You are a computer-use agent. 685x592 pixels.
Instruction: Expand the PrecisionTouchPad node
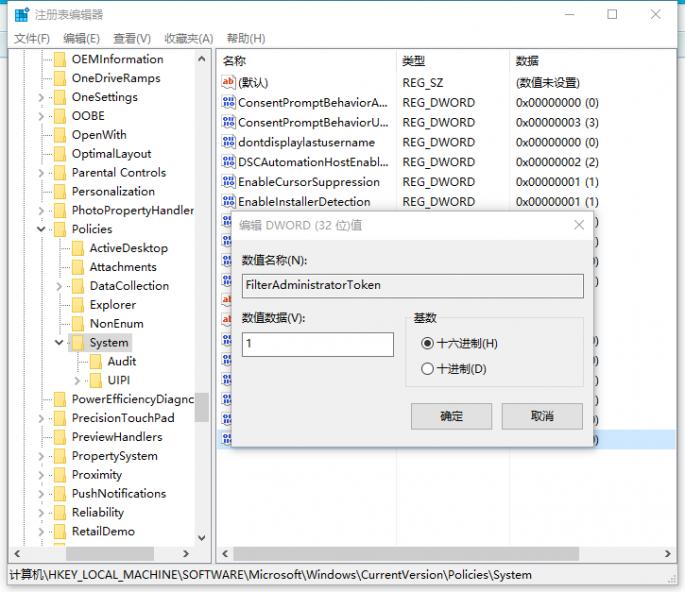(x=41, y=418)
